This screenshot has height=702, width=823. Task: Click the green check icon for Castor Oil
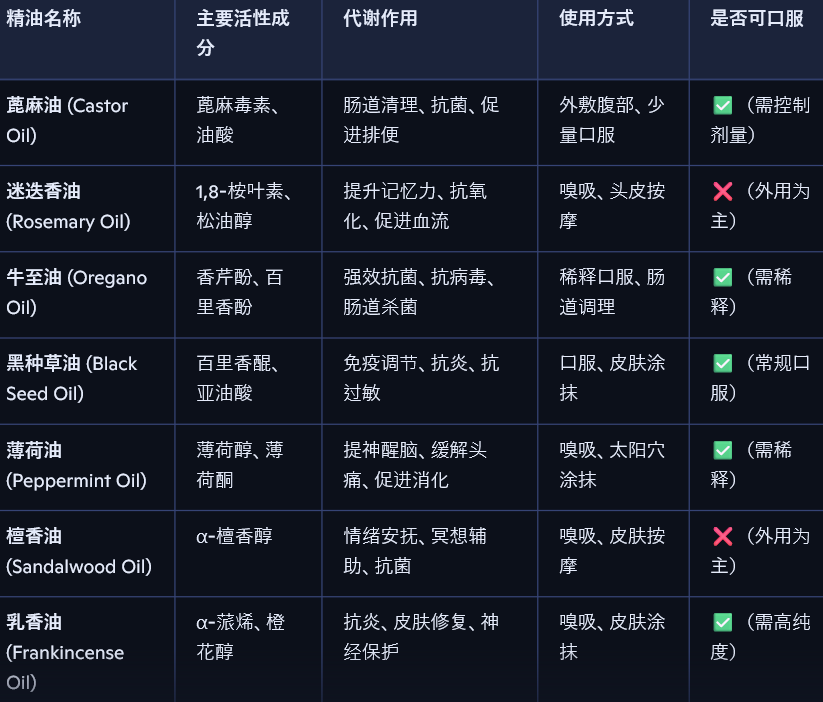point(722,106)
